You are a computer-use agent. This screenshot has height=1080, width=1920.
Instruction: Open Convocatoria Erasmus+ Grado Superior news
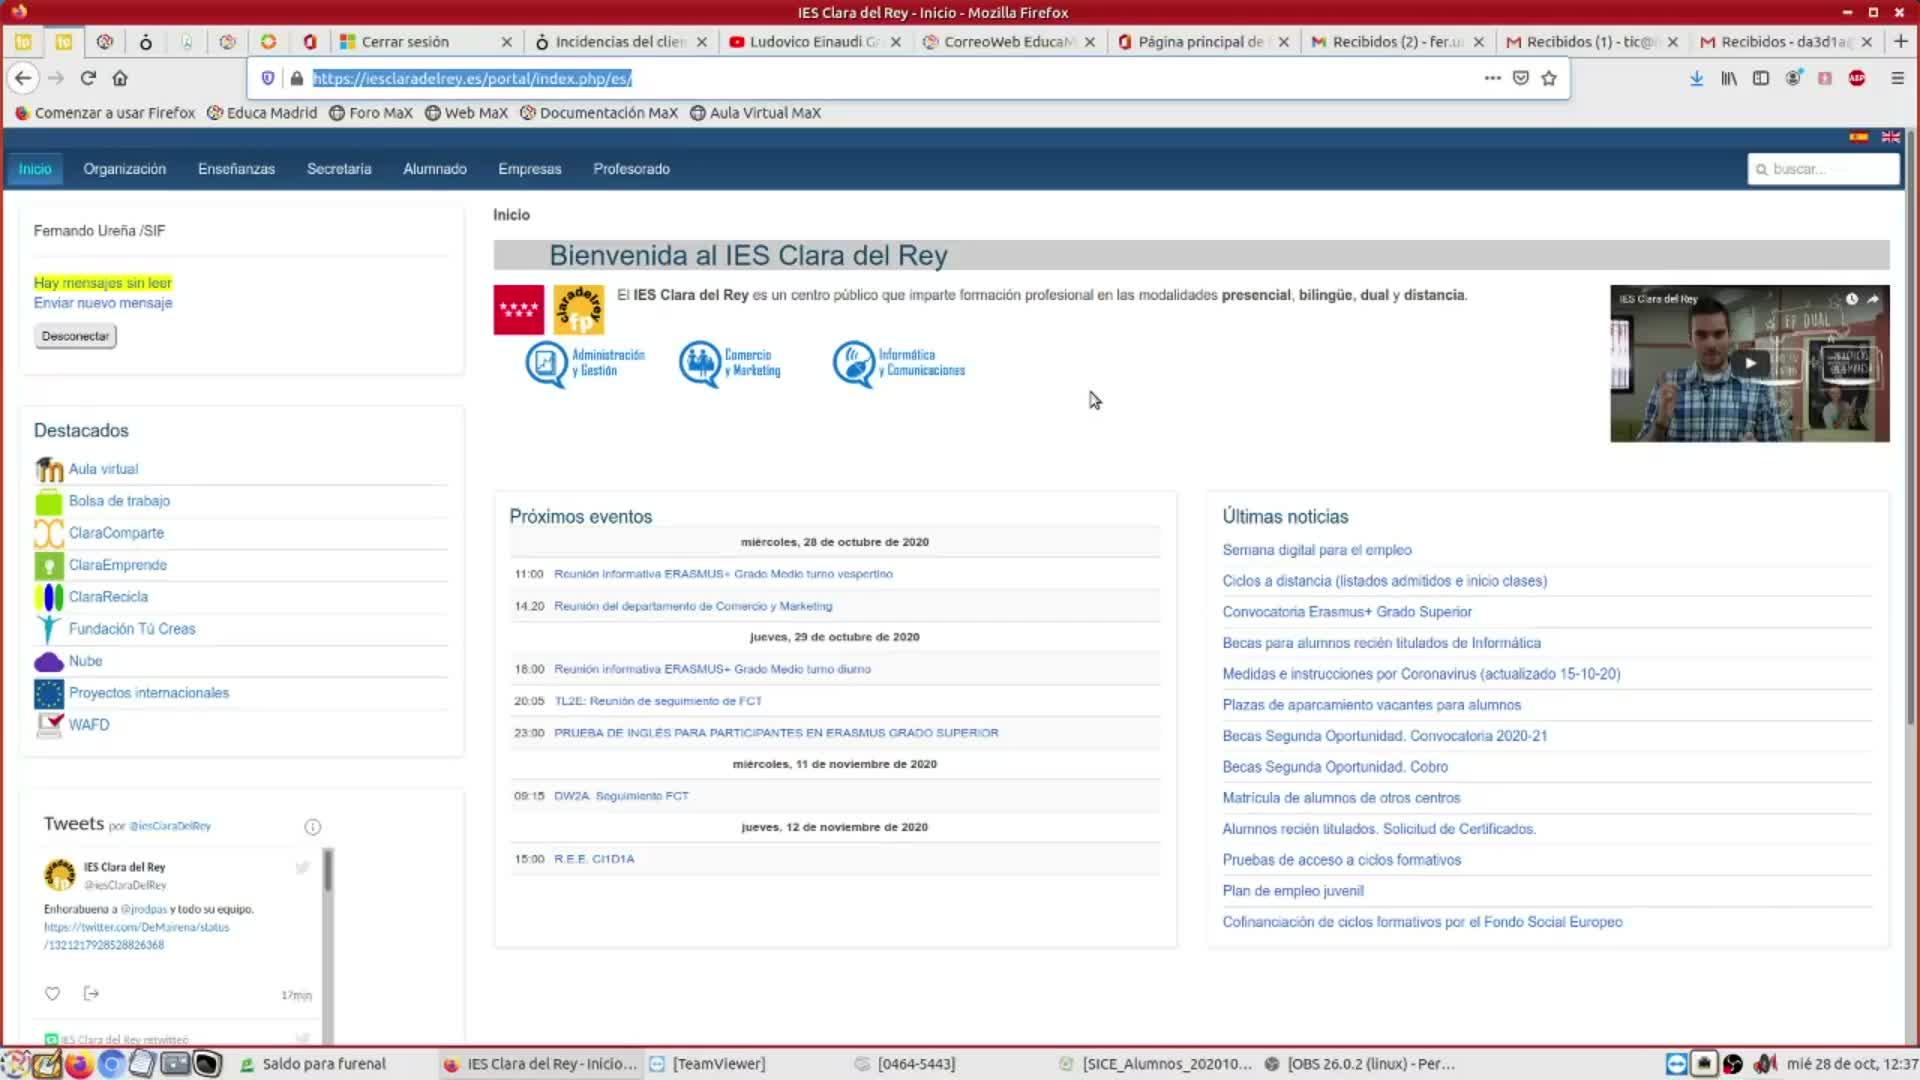[x=1346, y=612]
